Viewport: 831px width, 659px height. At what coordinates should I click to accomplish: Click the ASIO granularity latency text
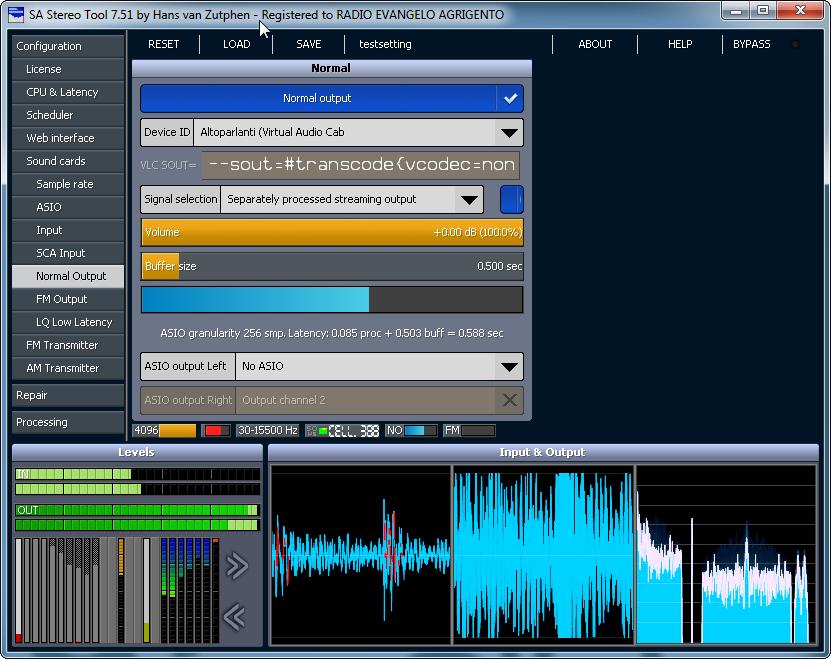point(332,333)
